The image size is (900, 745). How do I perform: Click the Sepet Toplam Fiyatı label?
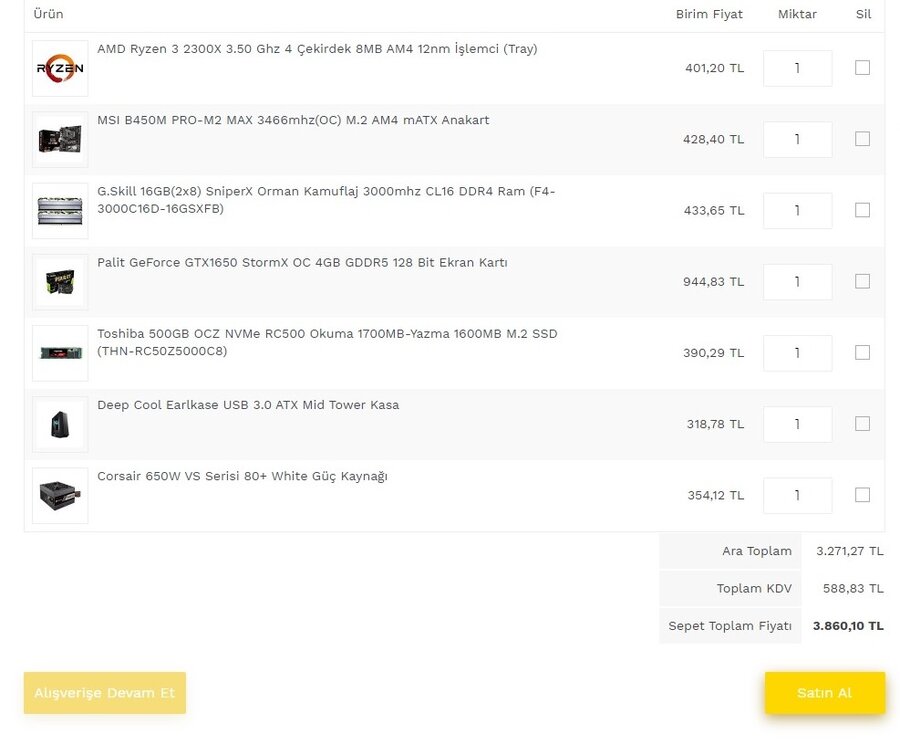[x=730, y=626]
